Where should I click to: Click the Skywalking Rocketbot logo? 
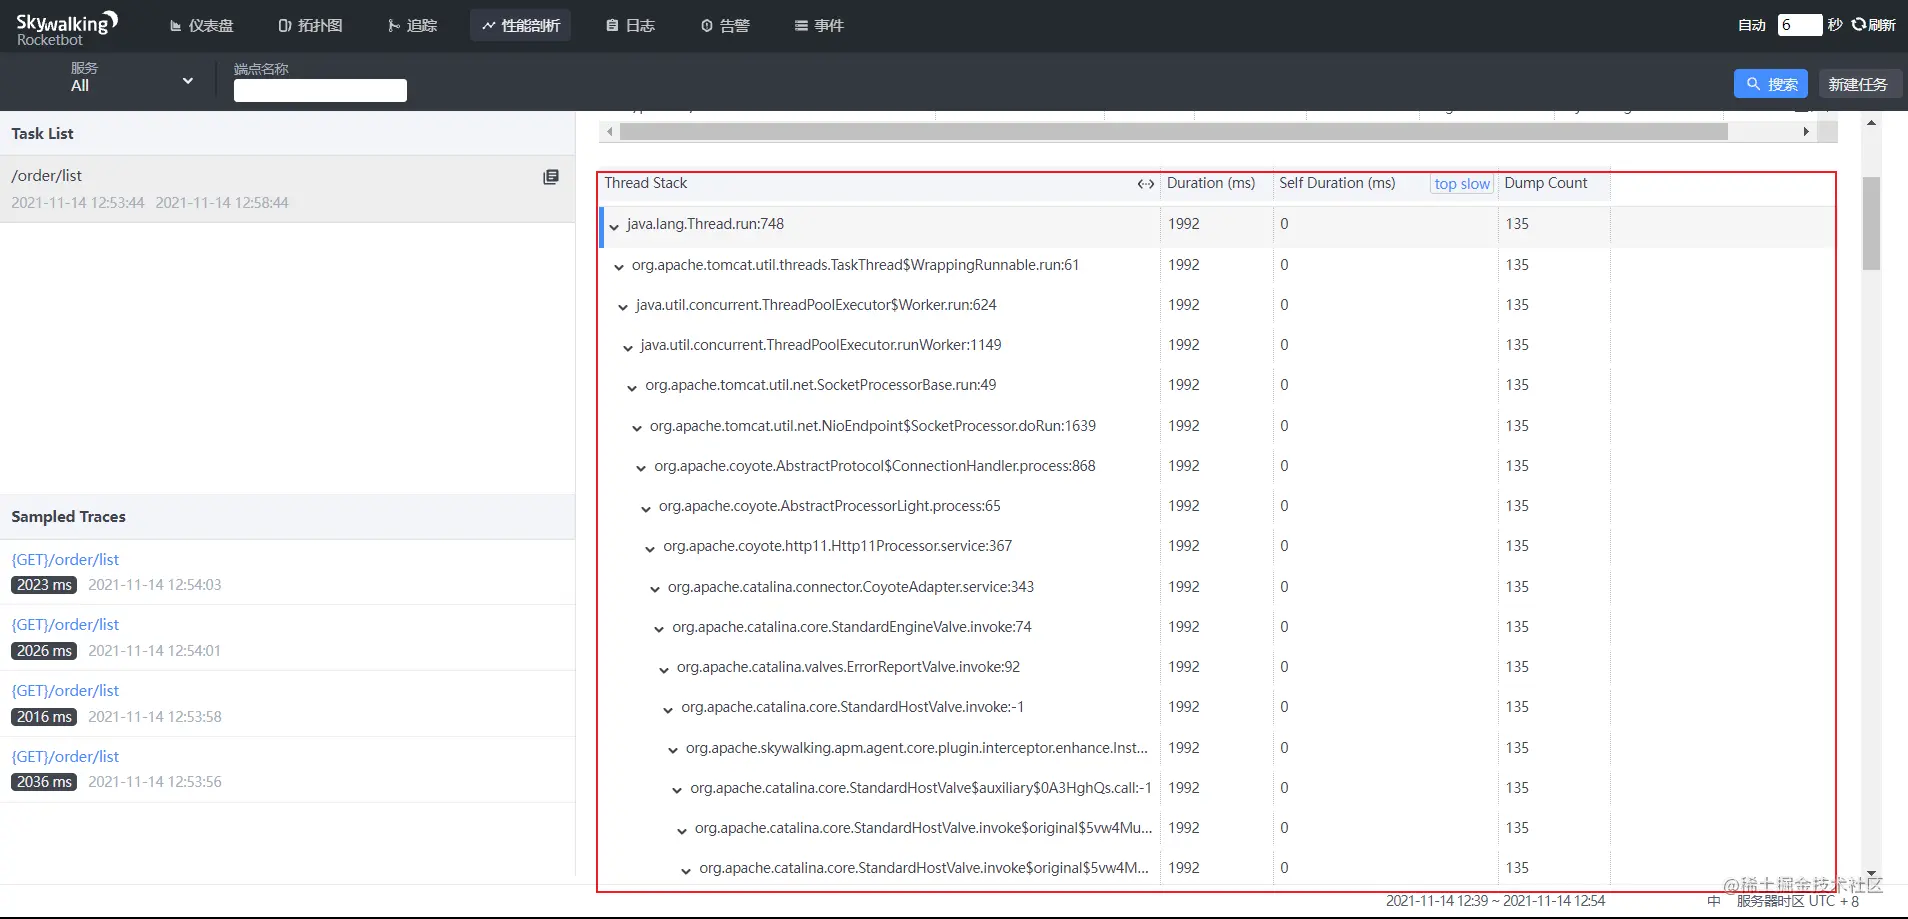tap(67, 29)
